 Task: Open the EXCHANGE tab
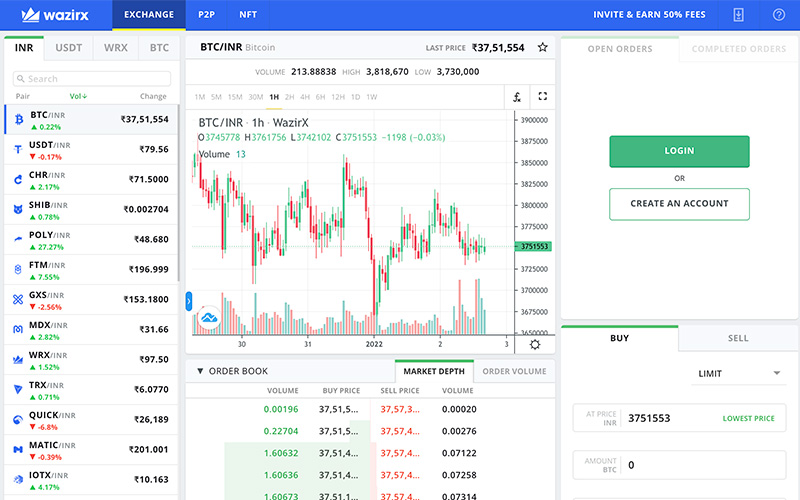[149, 15]
